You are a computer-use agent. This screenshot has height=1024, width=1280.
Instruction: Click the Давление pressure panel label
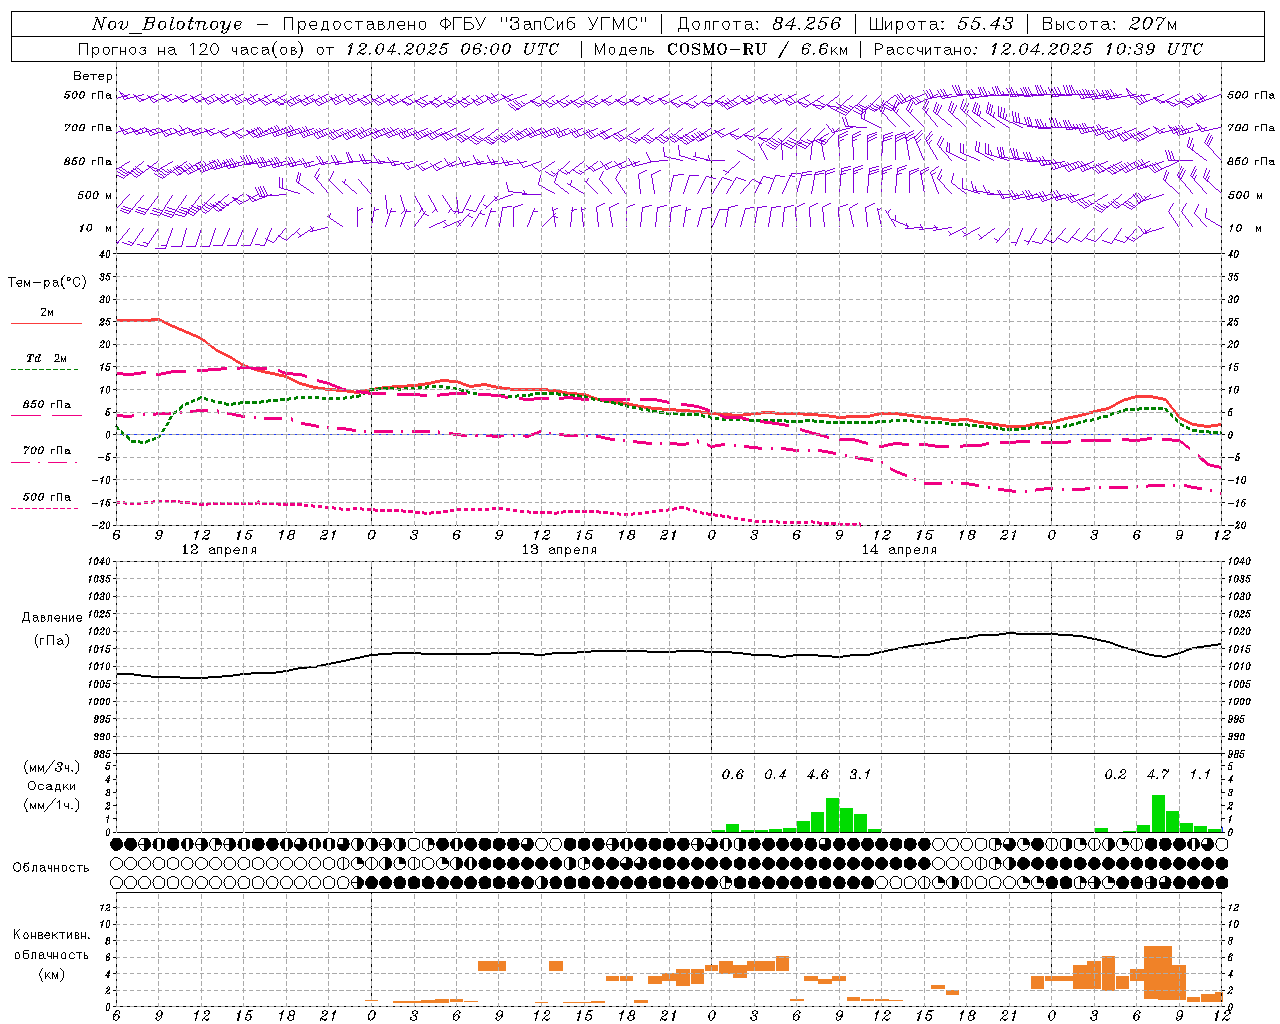pyautogui.click(x=52, y=618)
